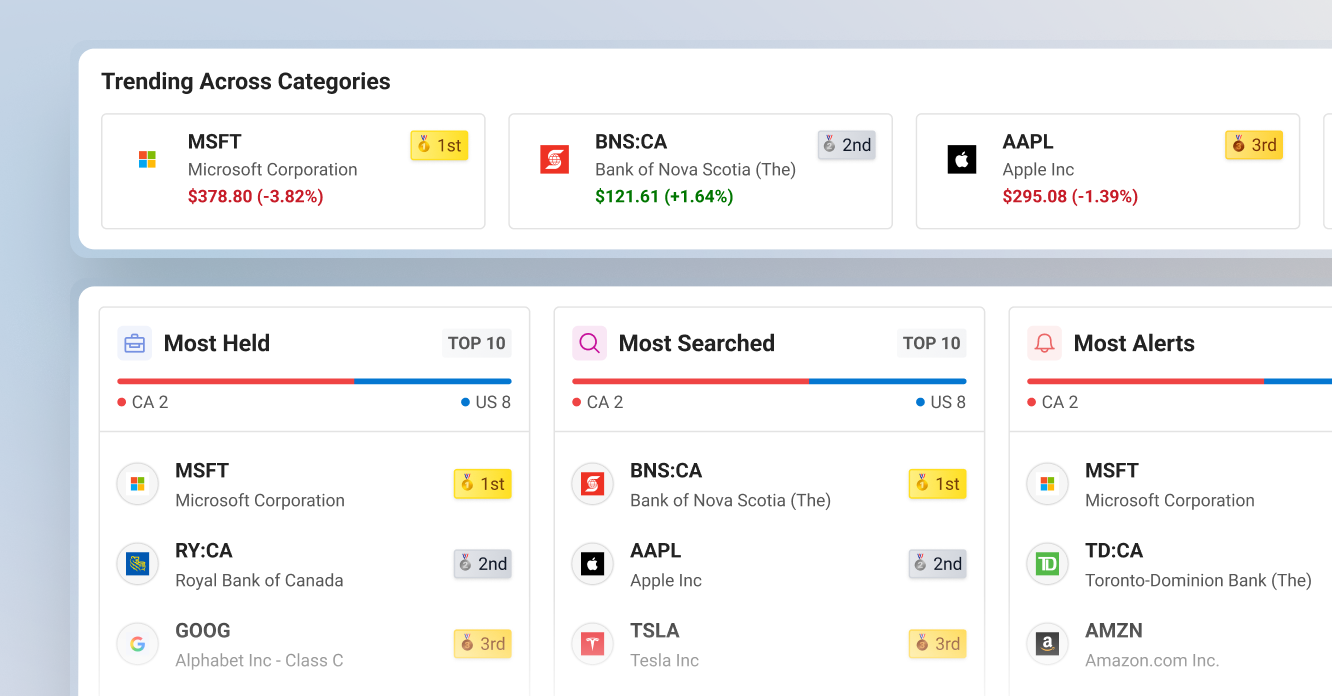The image size is (1332, 696).
Task: Click the Most Alerts panel title
Action: 1134,343
